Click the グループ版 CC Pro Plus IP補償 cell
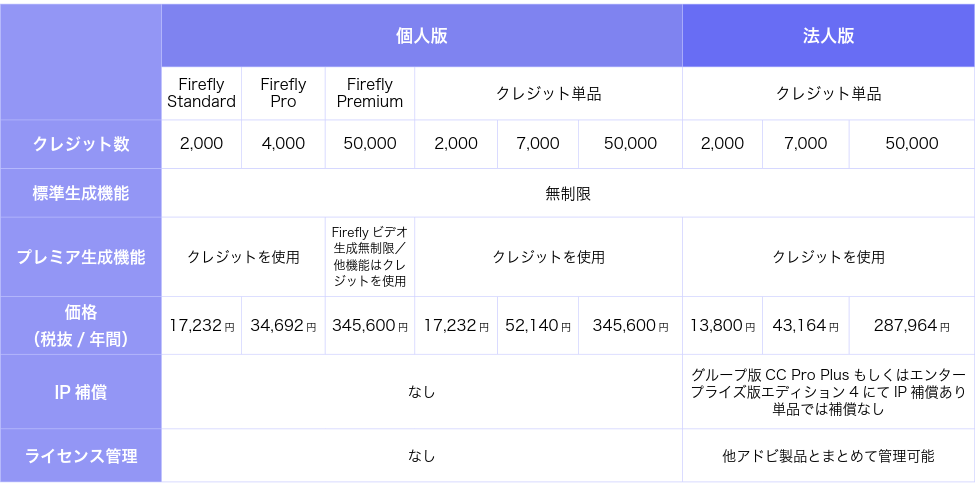Viewport: 975px width, 488px height. click(x=828, y=392)
